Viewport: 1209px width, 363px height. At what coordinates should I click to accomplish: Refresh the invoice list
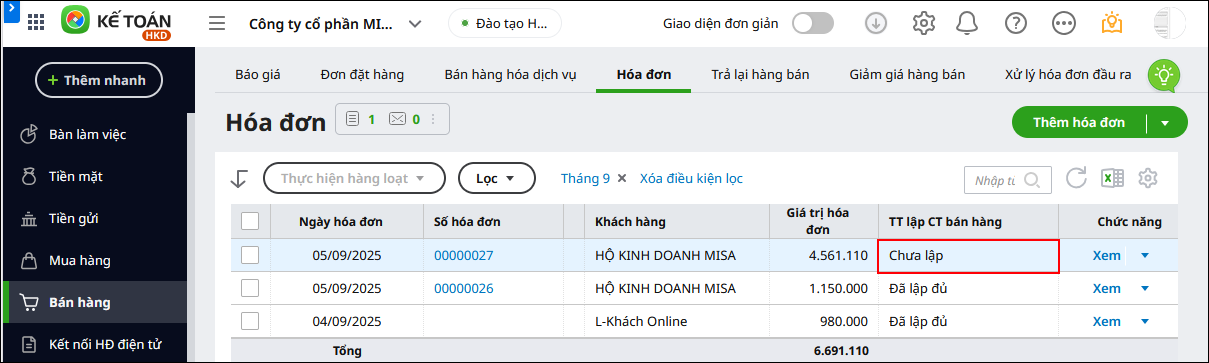[1076, 179]
